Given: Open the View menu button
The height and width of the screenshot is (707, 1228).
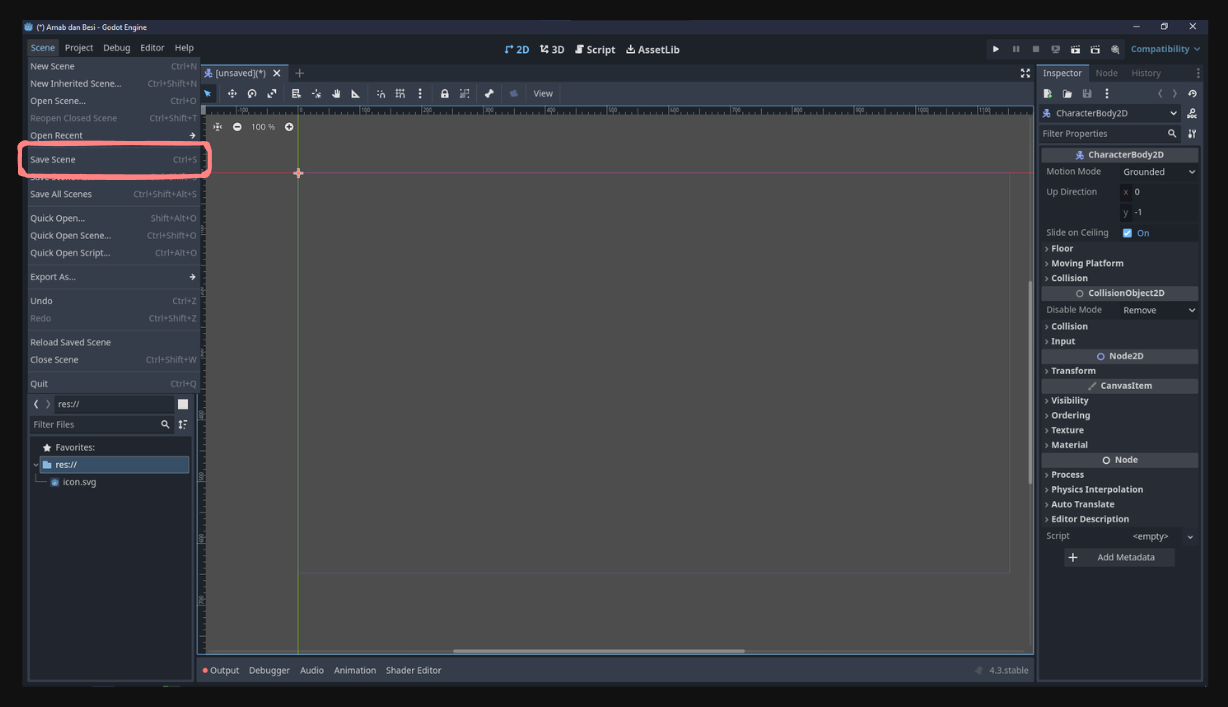Looking at the screenshot, I should click(543, 93).
